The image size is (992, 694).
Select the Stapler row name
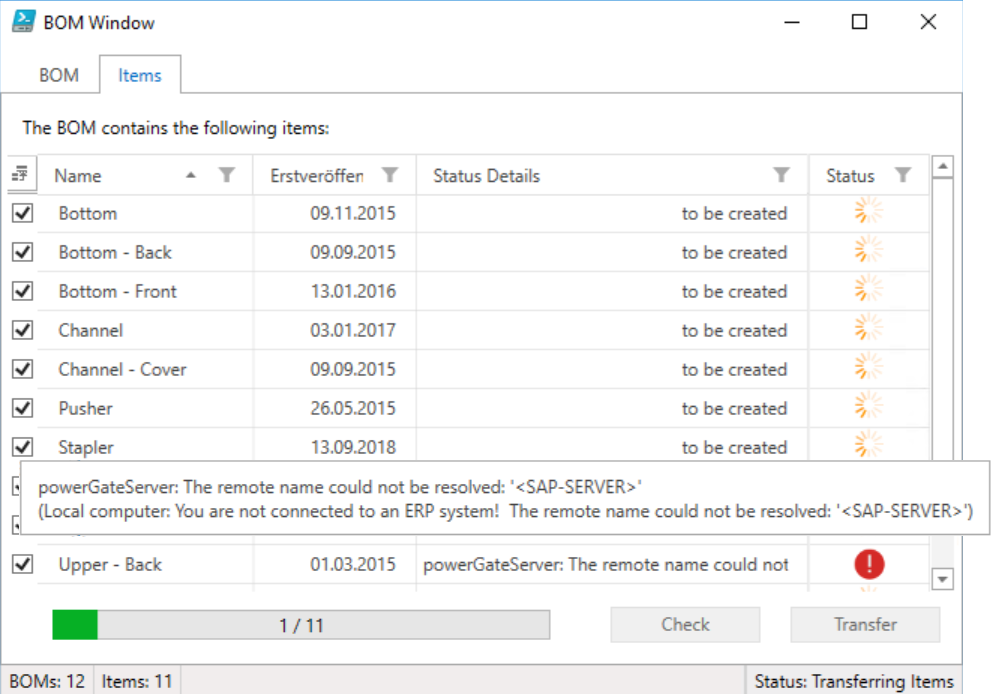coord(86,447)
